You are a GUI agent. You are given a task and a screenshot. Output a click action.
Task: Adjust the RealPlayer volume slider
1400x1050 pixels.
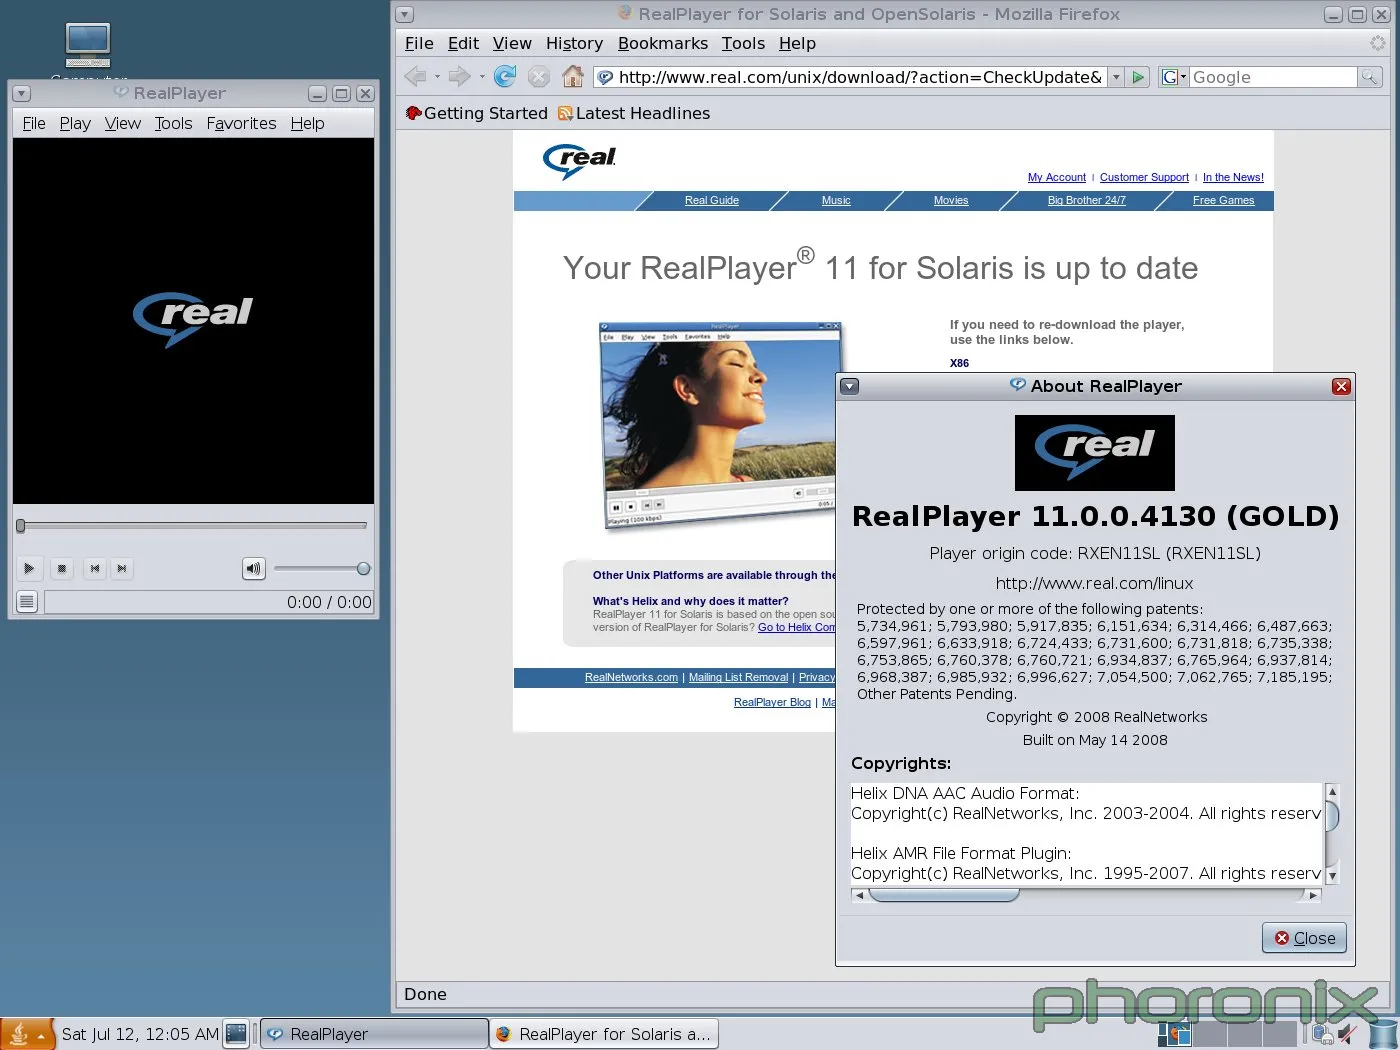[363, 568]
